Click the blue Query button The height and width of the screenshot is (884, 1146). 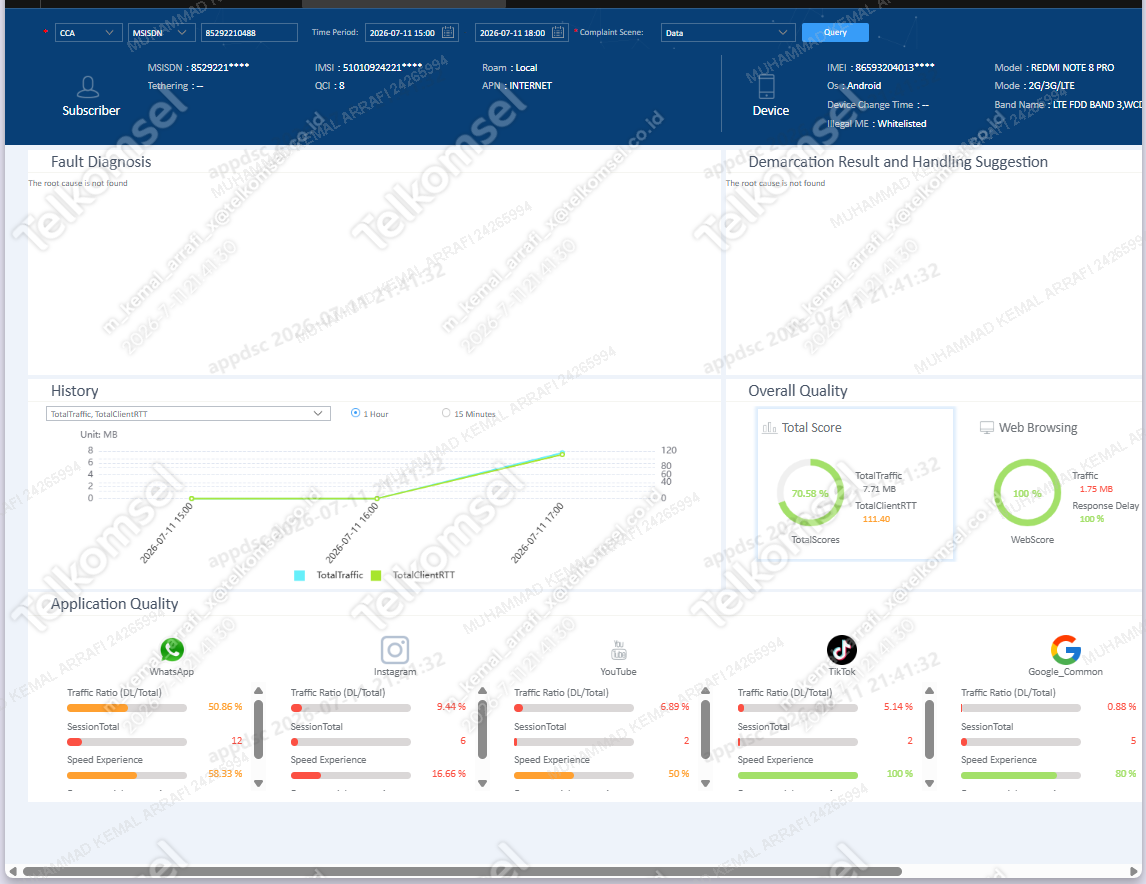(835, 32)
